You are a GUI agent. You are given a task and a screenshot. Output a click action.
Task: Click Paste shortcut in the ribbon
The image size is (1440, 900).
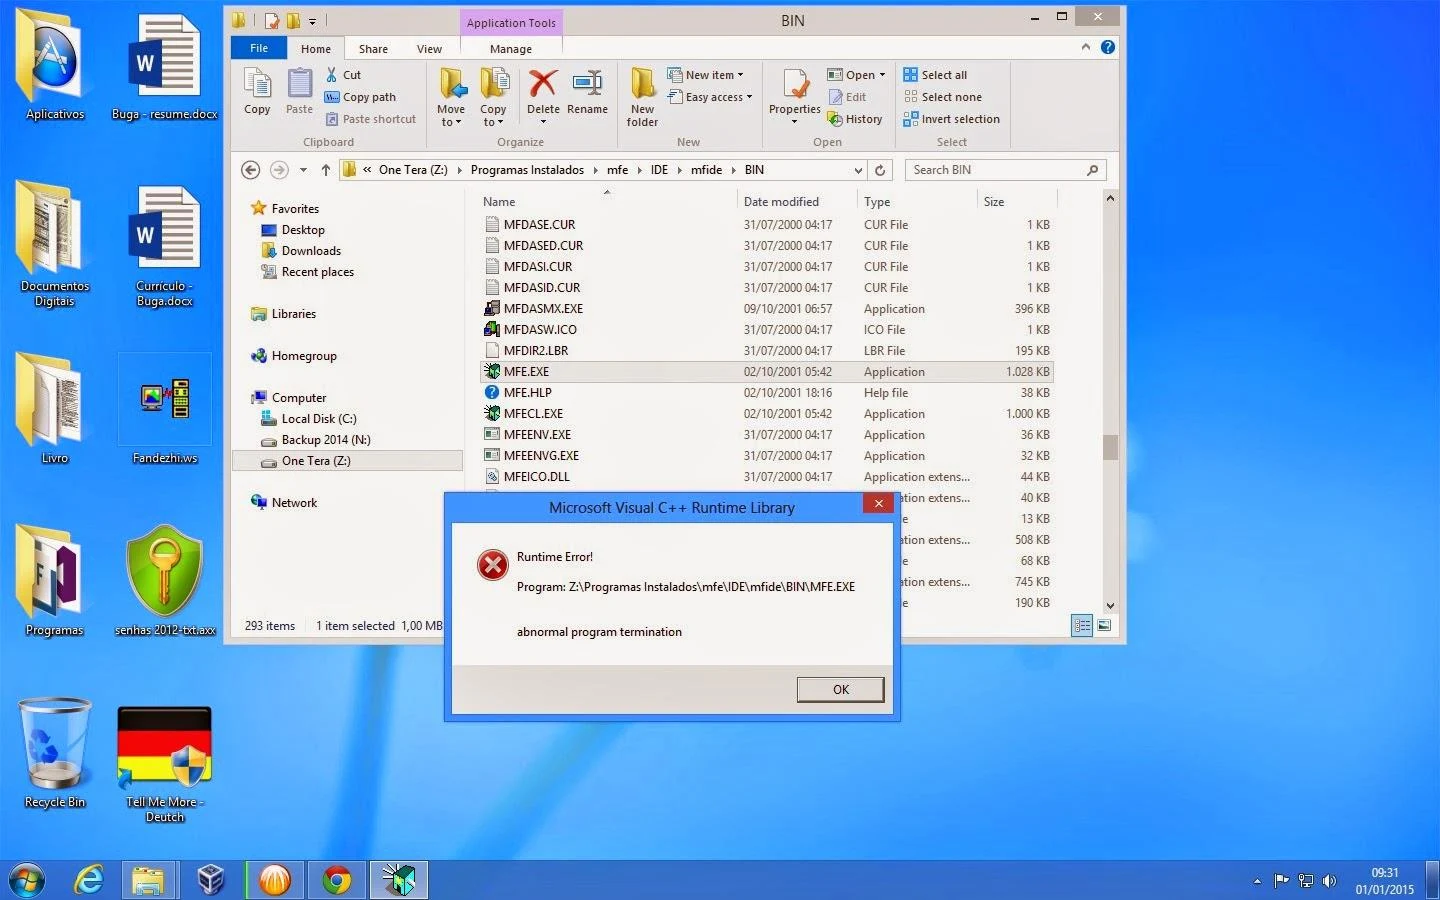[370, 119]
